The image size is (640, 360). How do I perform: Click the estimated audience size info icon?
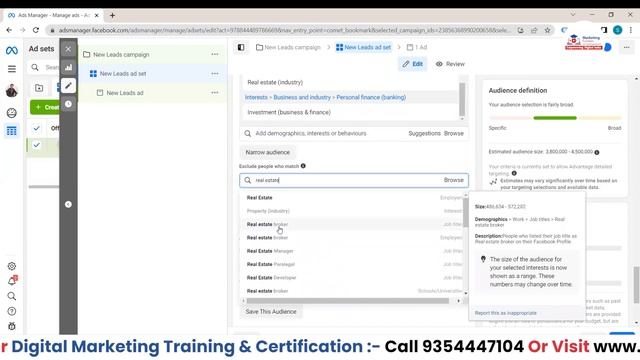[597, 152]
